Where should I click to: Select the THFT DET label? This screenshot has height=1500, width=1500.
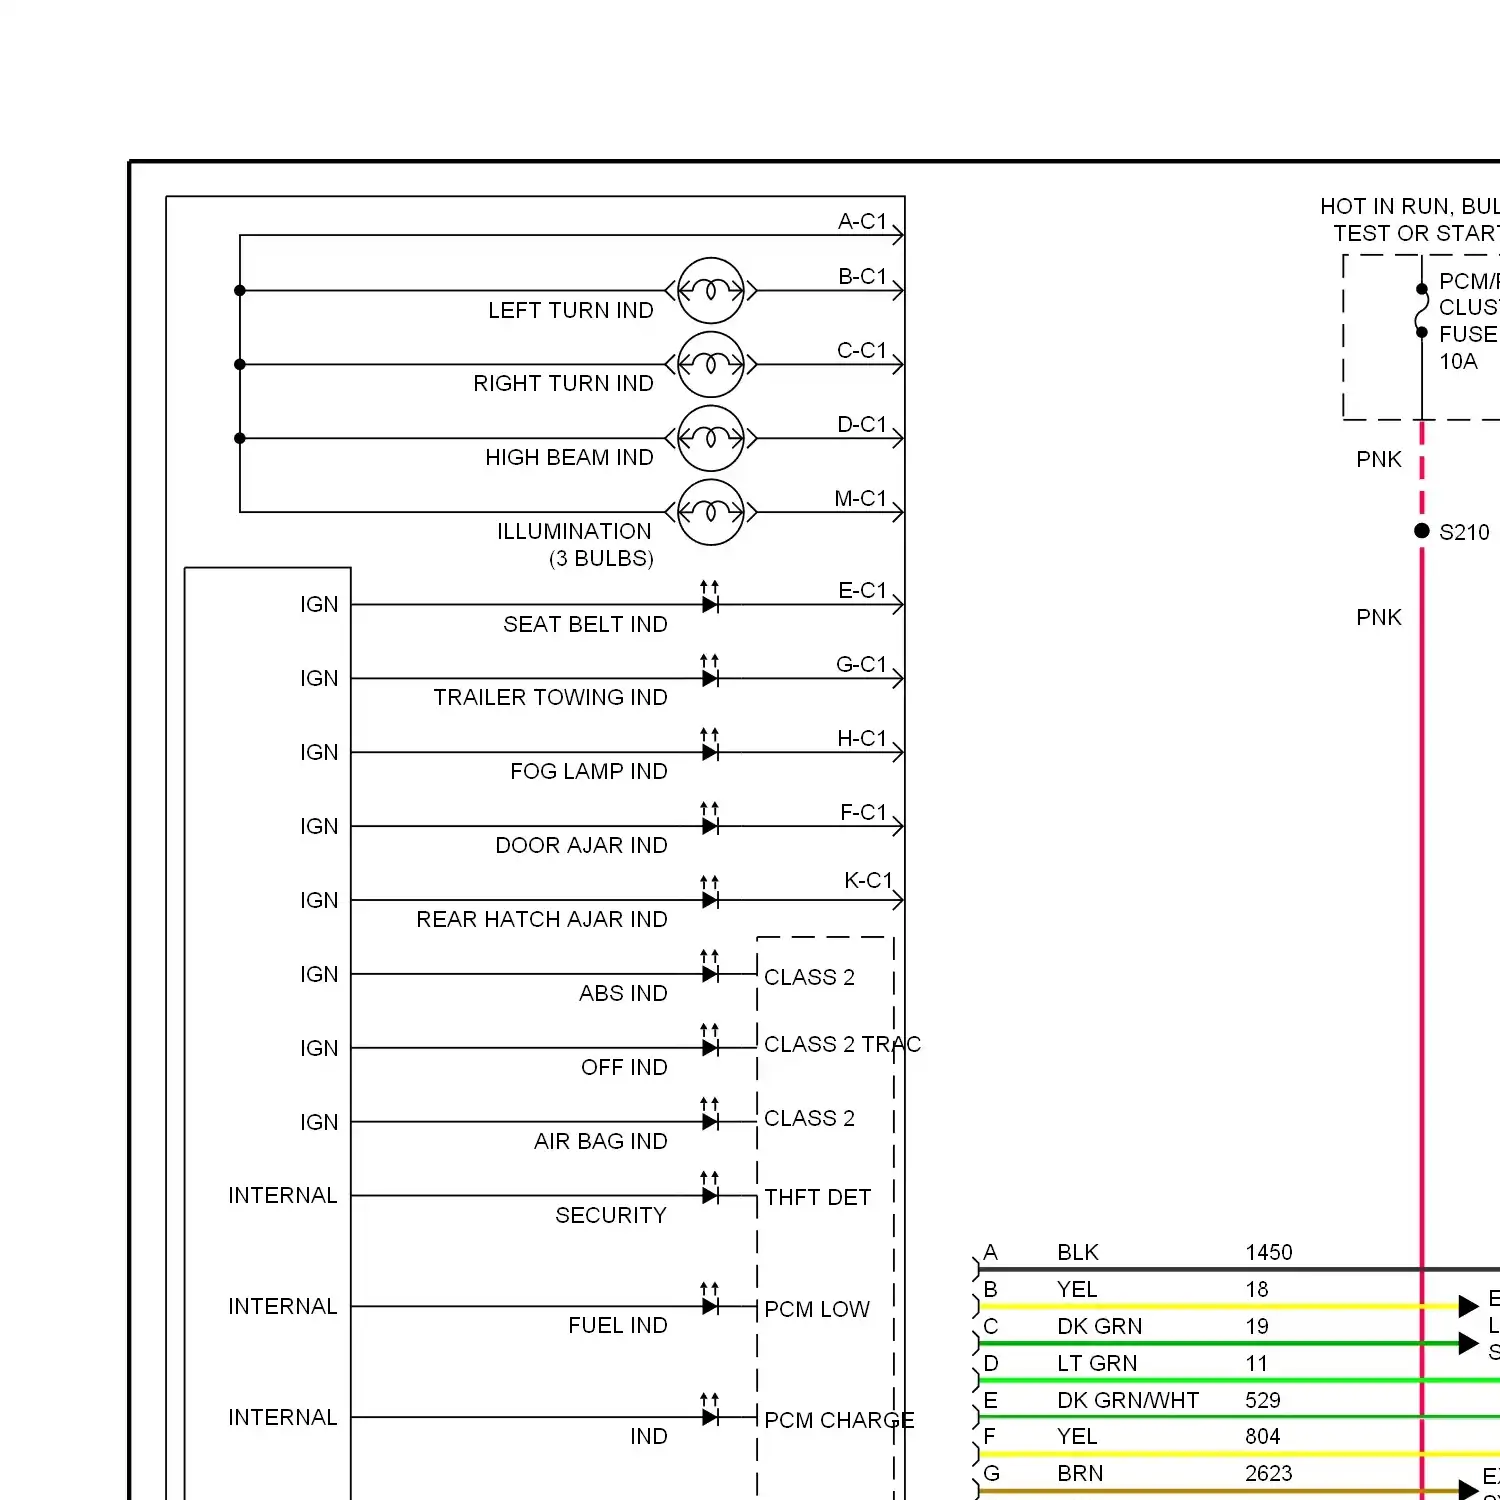[817, 1197]
